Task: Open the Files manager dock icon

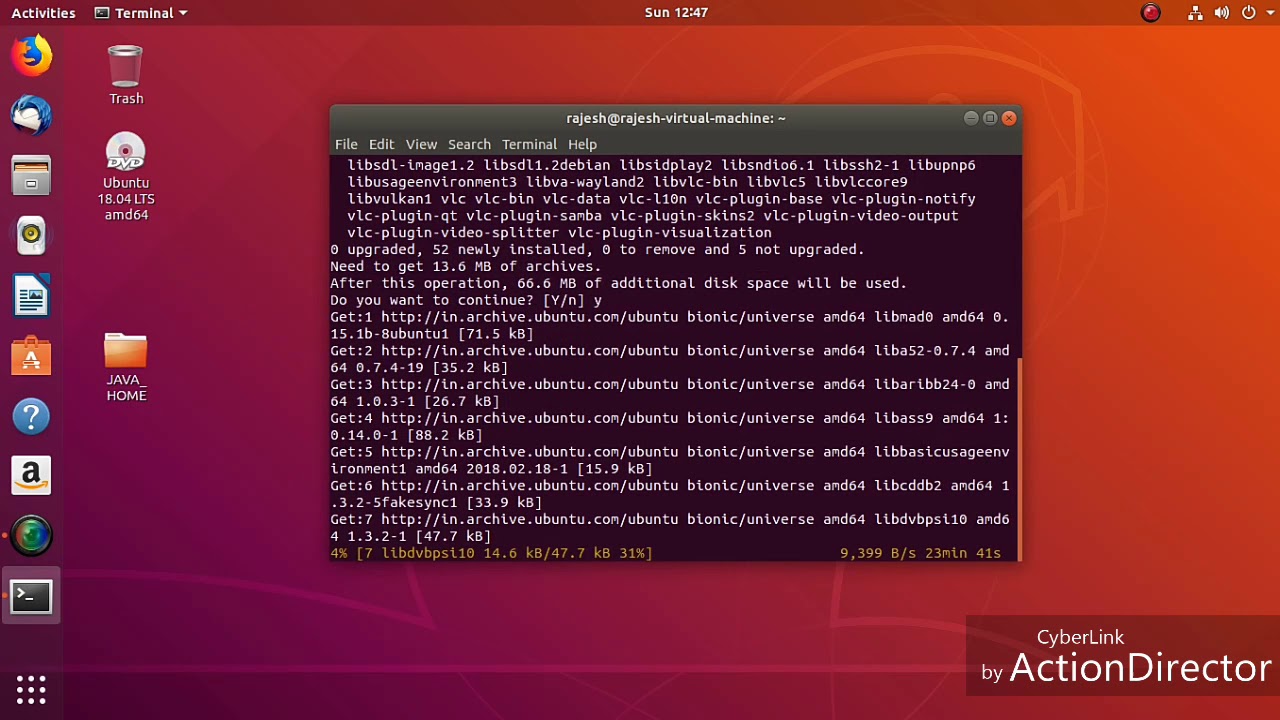Action: tap(31, 176)
